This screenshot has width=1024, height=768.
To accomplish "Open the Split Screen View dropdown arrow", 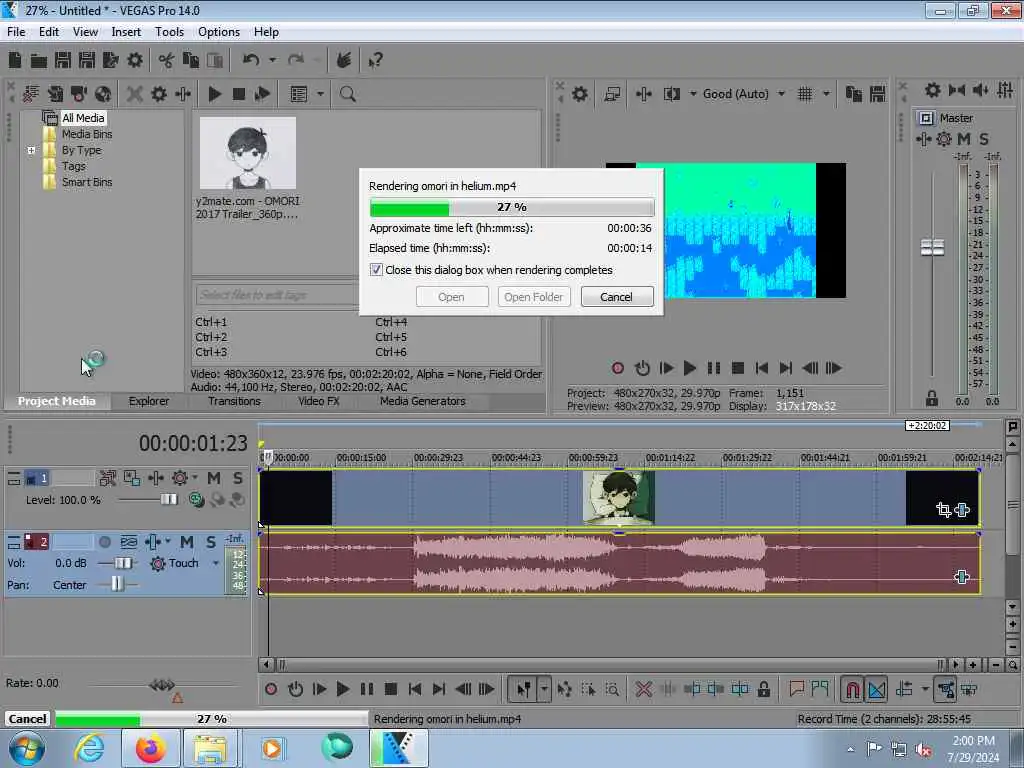I will (693, 94).
